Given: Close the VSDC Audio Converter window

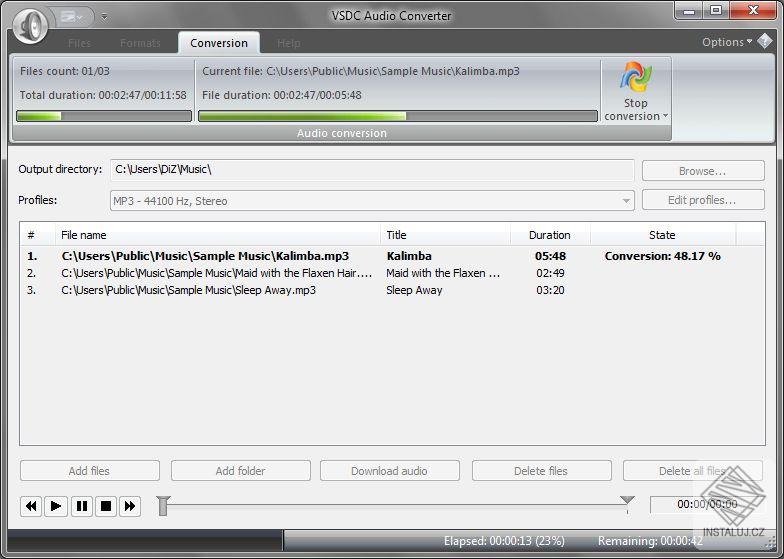Looking at the screenshot, I should (754, 10).
